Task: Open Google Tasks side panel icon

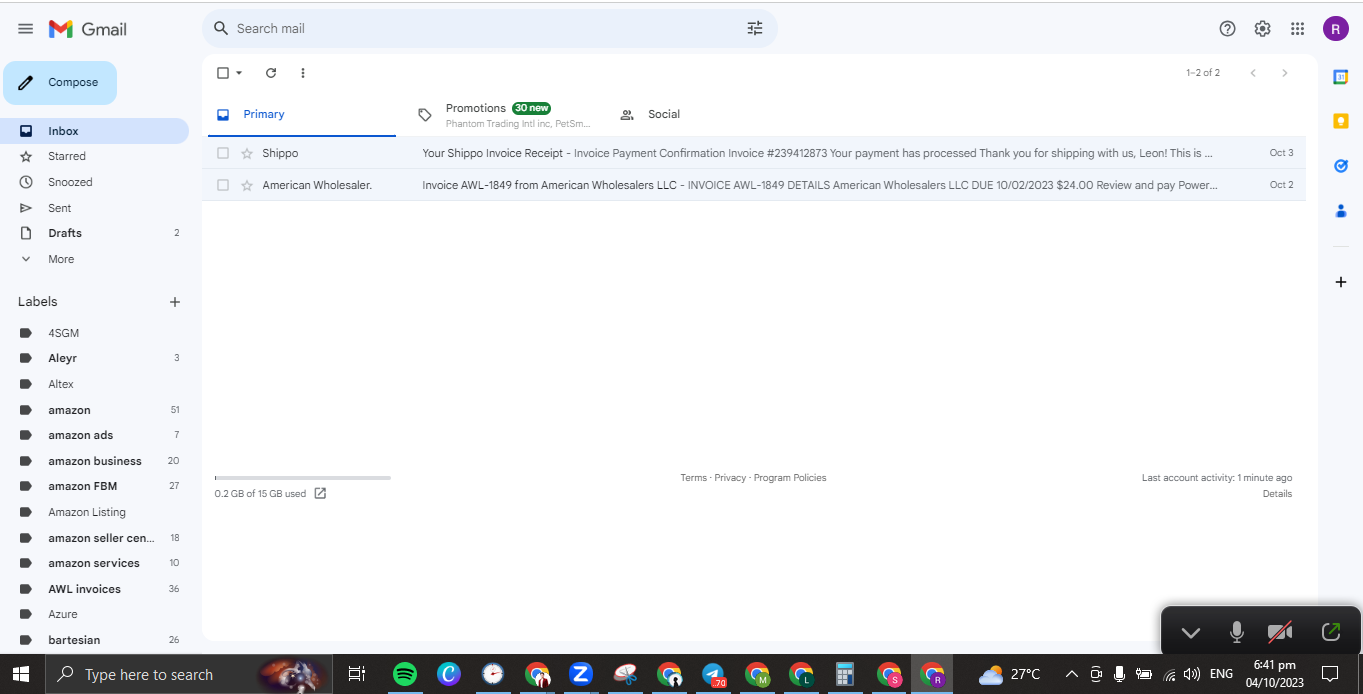Action: [1341, 166]
